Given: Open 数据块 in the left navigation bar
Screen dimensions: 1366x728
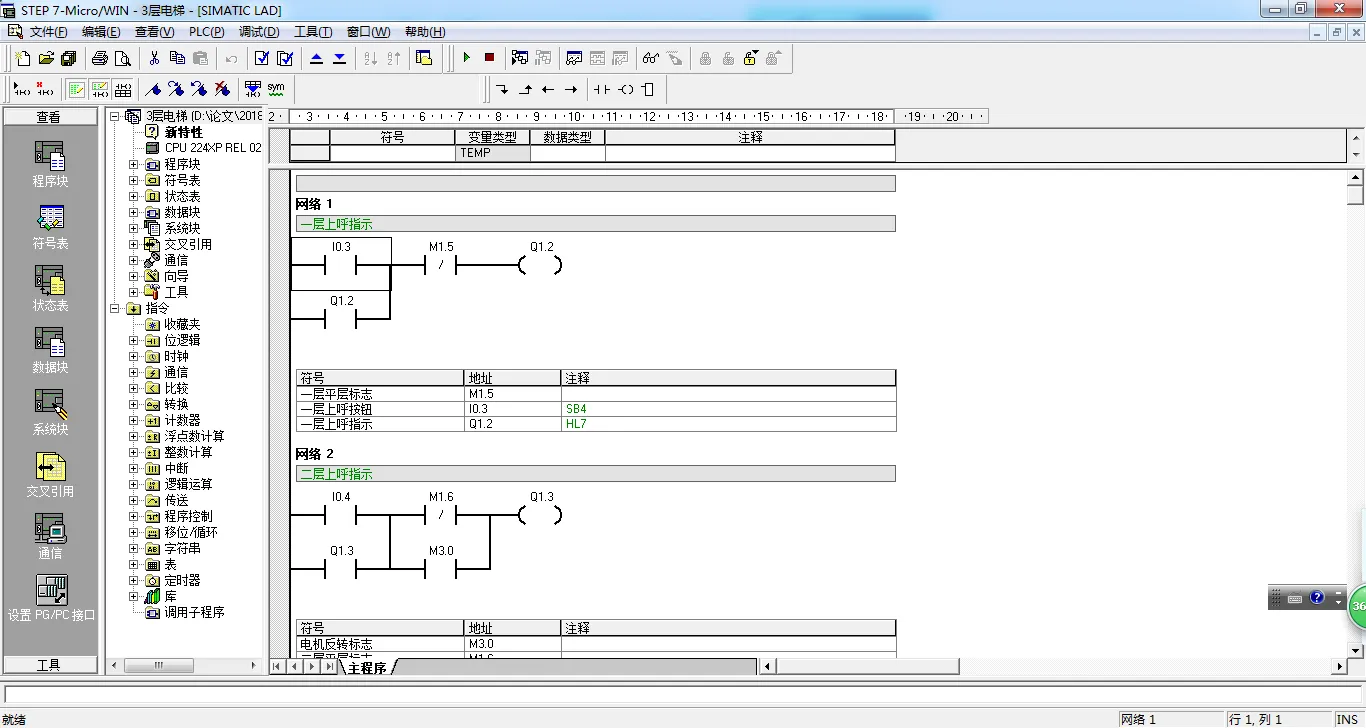Looking at the screenshot, I should pyautogui.click(x=50, y=351).
